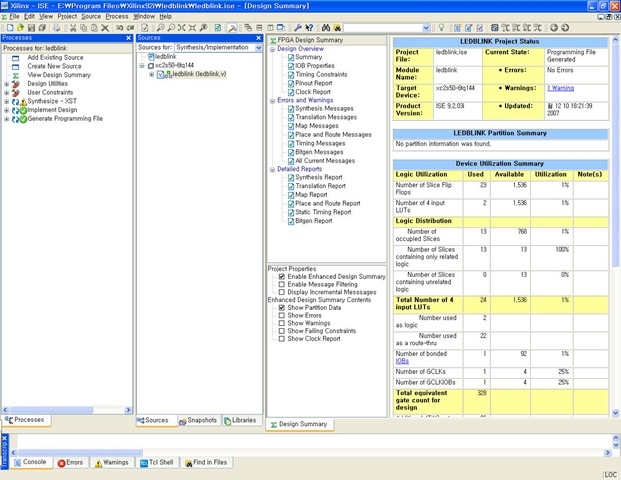
Task: Click the lightbulb tips icon
Action: [x=441, y=27]
